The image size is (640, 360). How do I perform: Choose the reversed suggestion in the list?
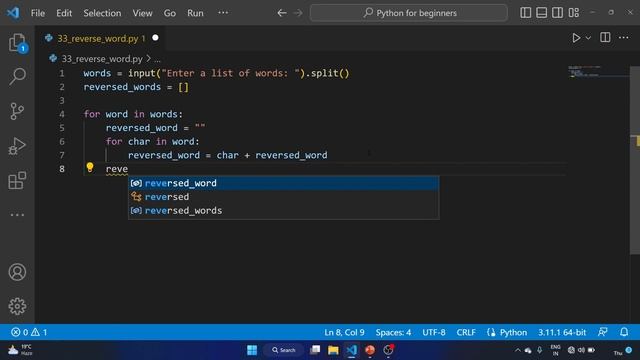click(284, 197)
